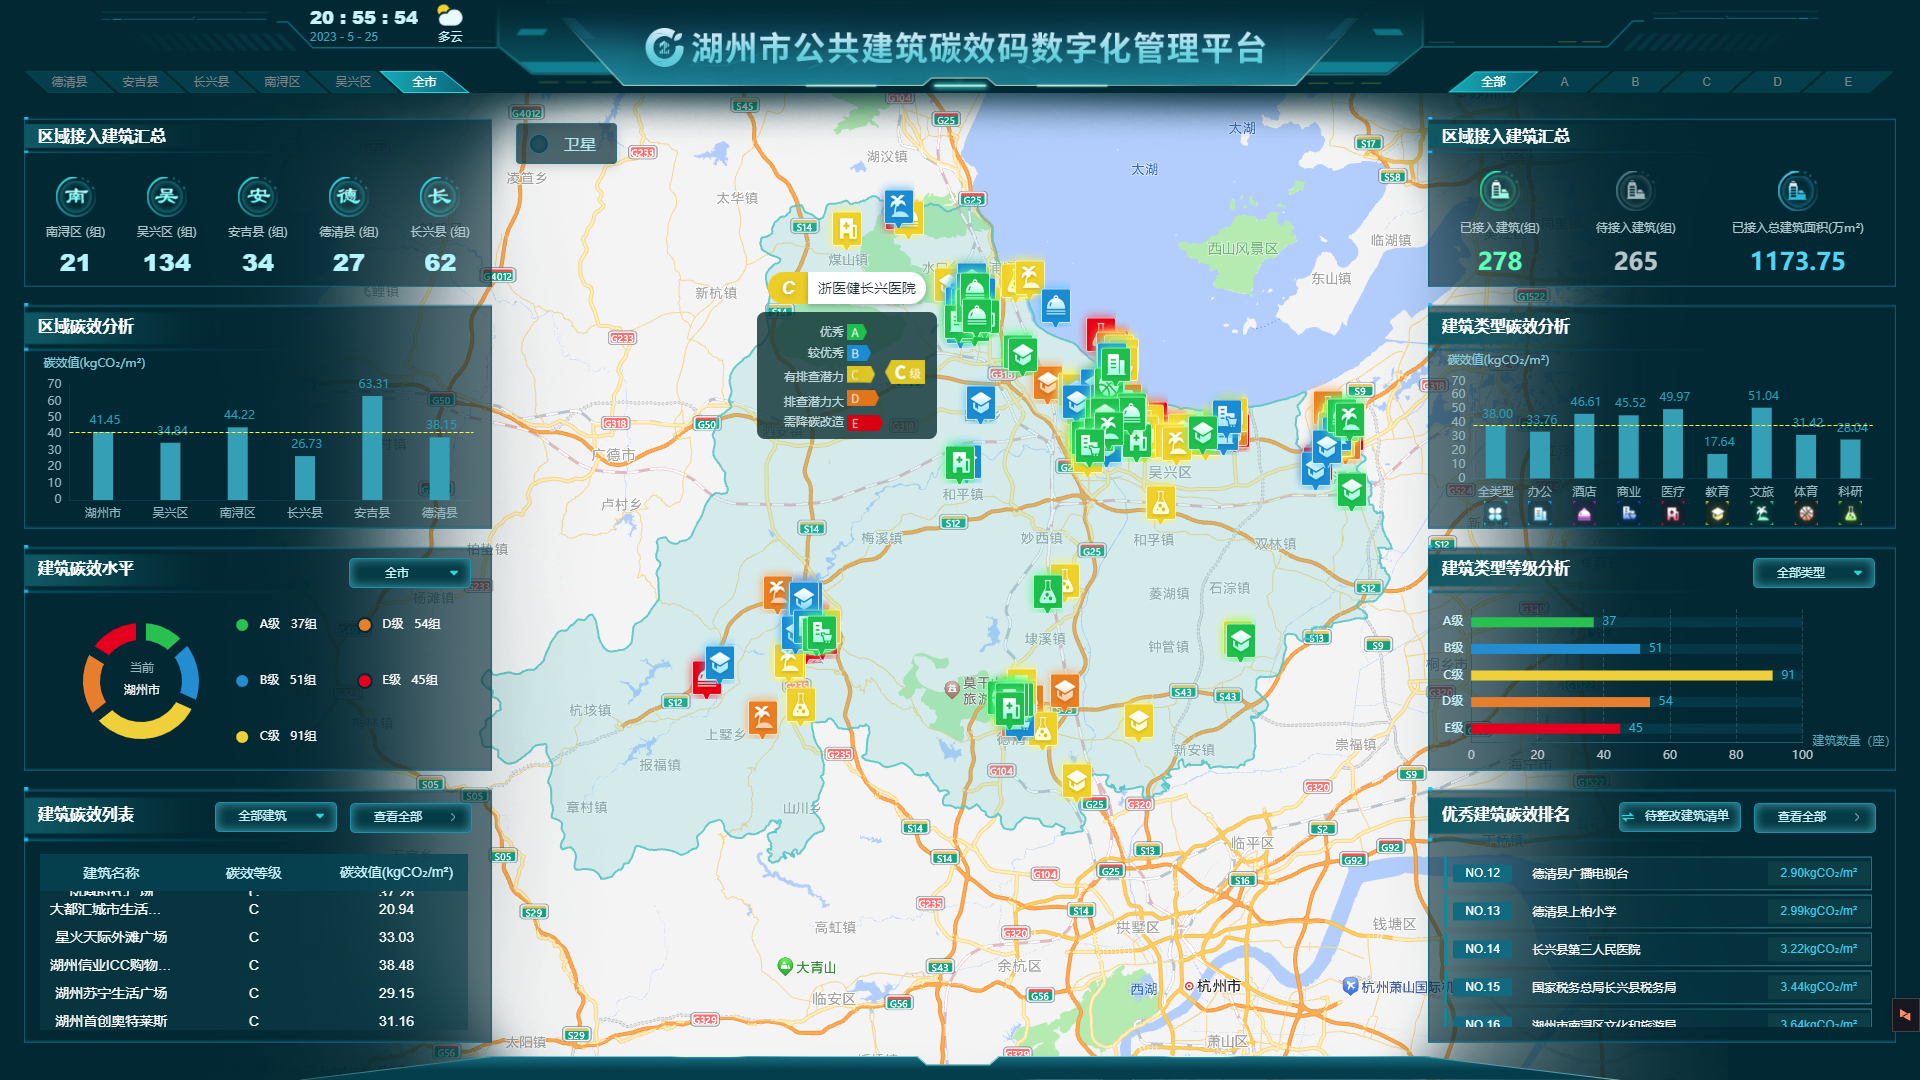Click the E级 red bar in grade chart

pos(1545,728)
